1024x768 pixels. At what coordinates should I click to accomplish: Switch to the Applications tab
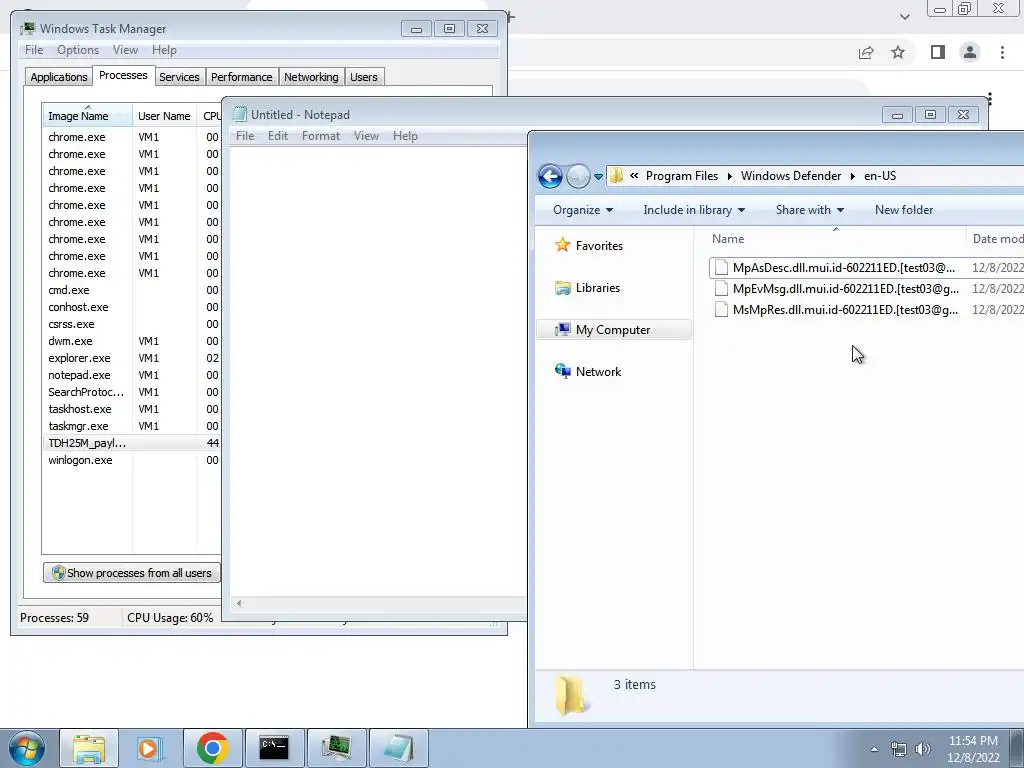tap(59, 77)
